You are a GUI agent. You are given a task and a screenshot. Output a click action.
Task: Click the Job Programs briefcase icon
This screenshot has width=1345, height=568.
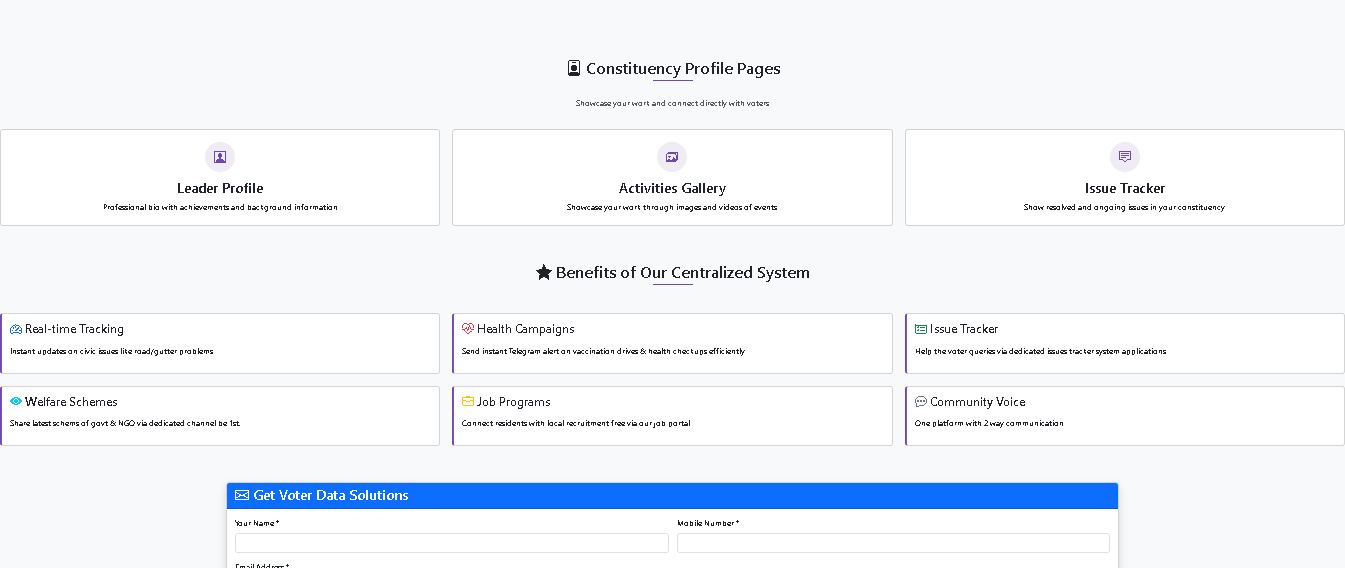pyautogui.click(x=468, y=401)
